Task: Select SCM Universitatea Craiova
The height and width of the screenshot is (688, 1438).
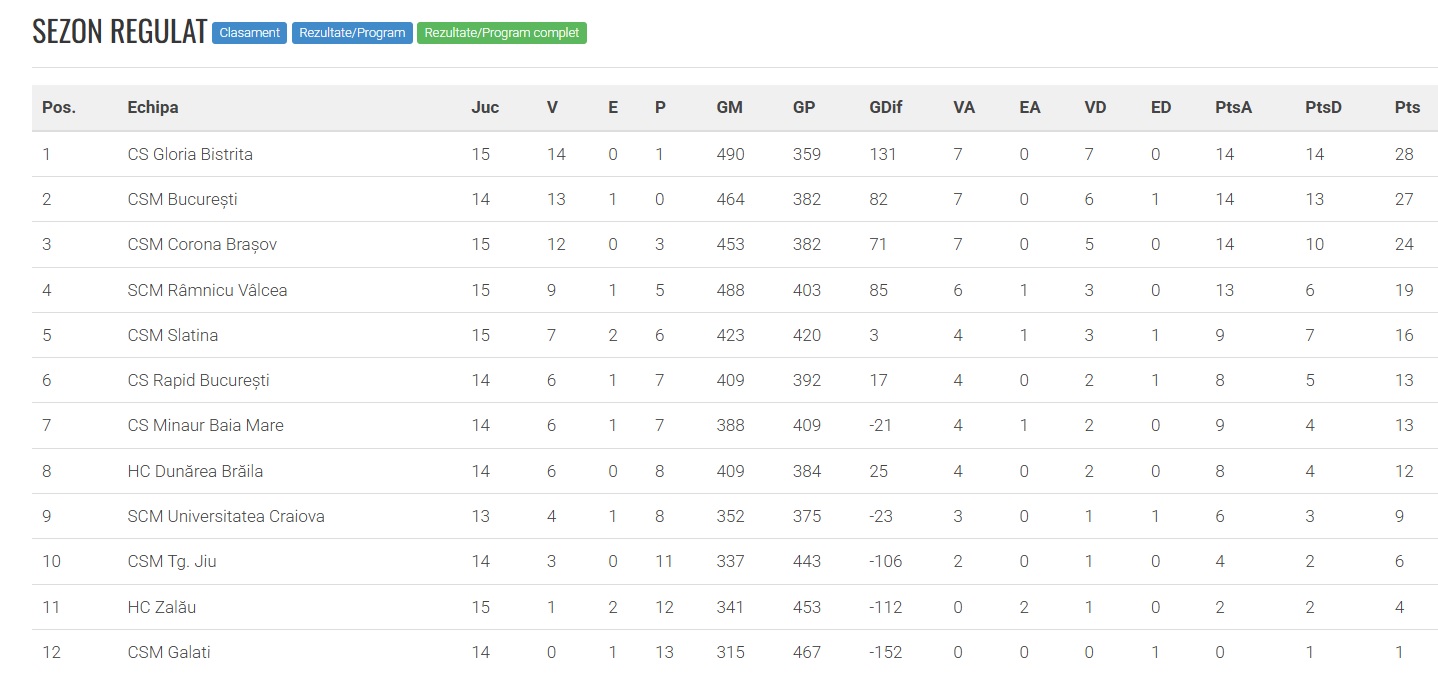Action: tap(226, 516)
